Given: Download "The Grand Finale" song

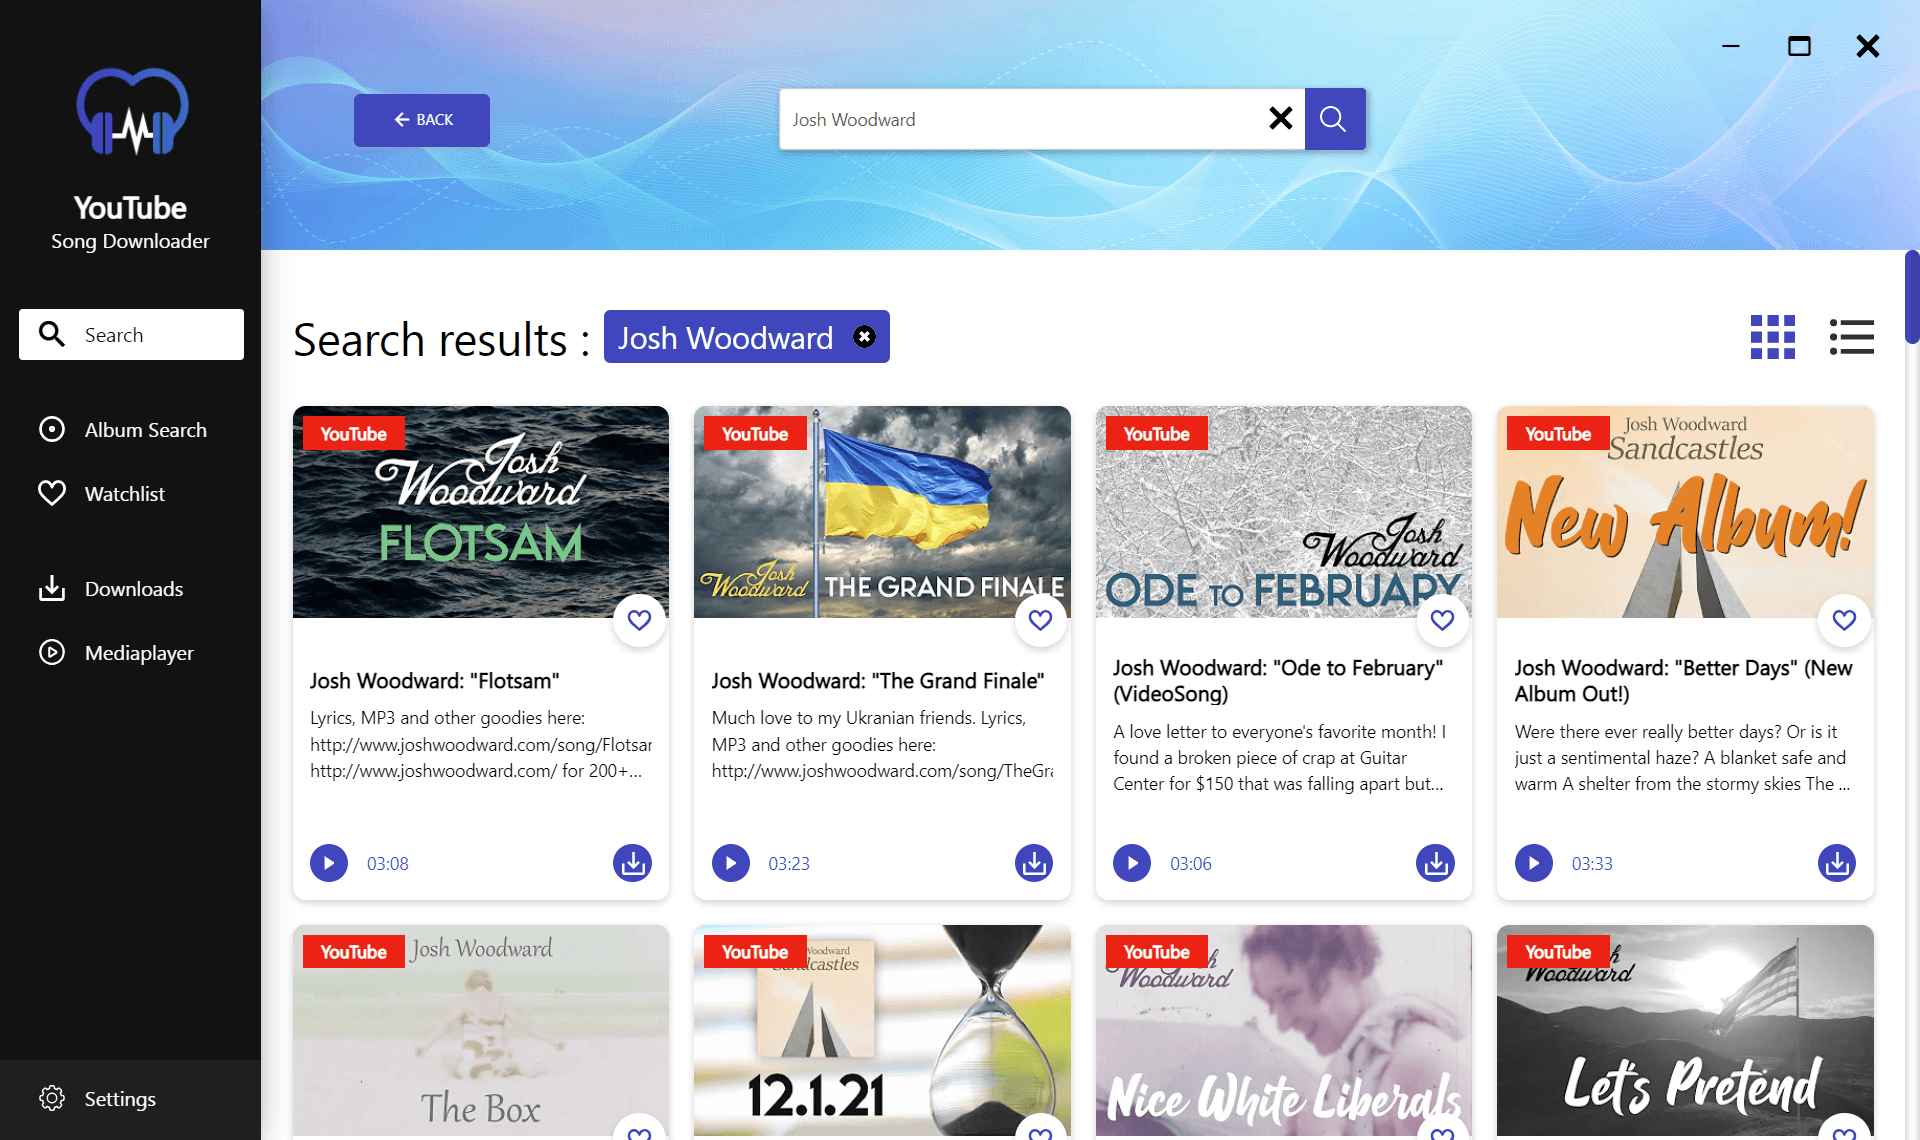Looking at the screenshot, I should click(x=1034, y=863).
